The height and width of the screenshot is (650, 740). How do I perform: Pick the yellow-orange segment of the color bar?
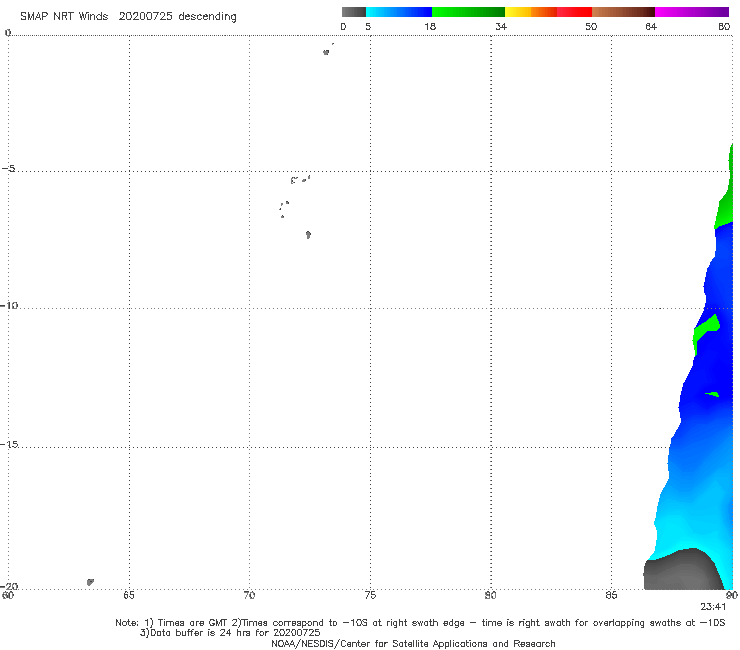(x=530, y=12)
